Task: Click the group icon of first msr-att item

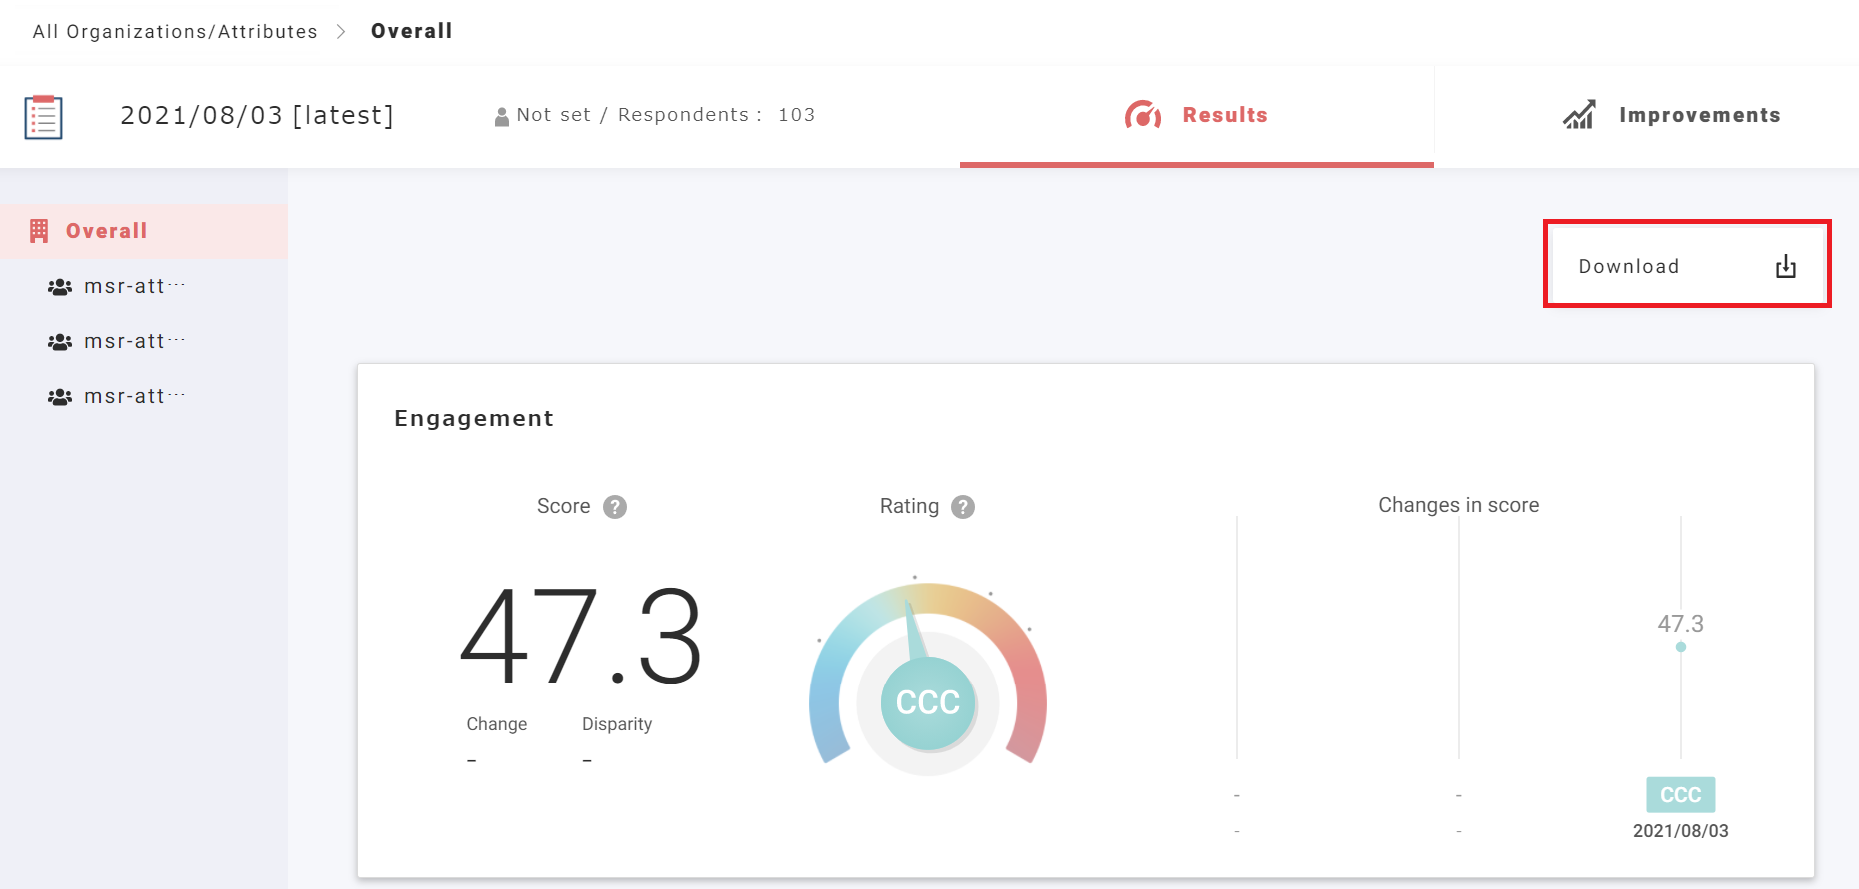Action: pyautogui.click(x=60, y=287)
